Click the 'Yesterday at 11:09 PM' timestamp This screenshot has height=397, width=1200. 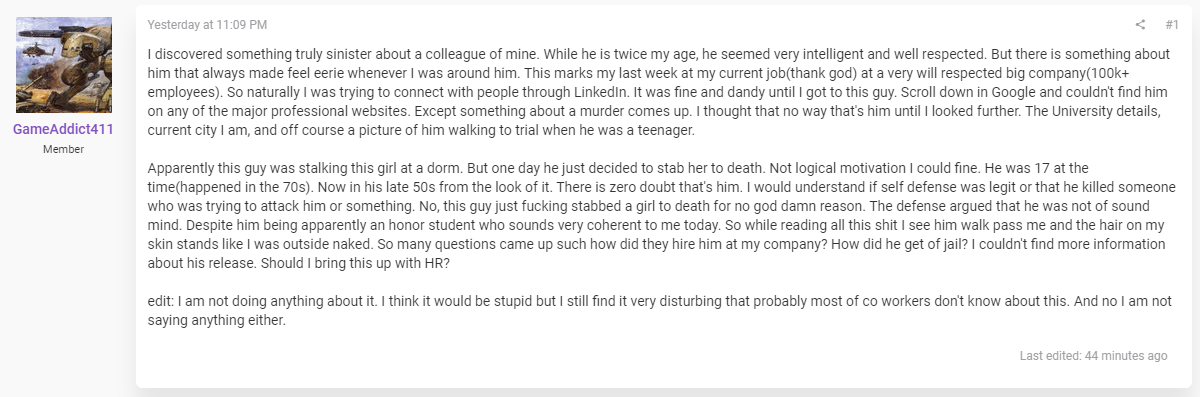point(207,24)
